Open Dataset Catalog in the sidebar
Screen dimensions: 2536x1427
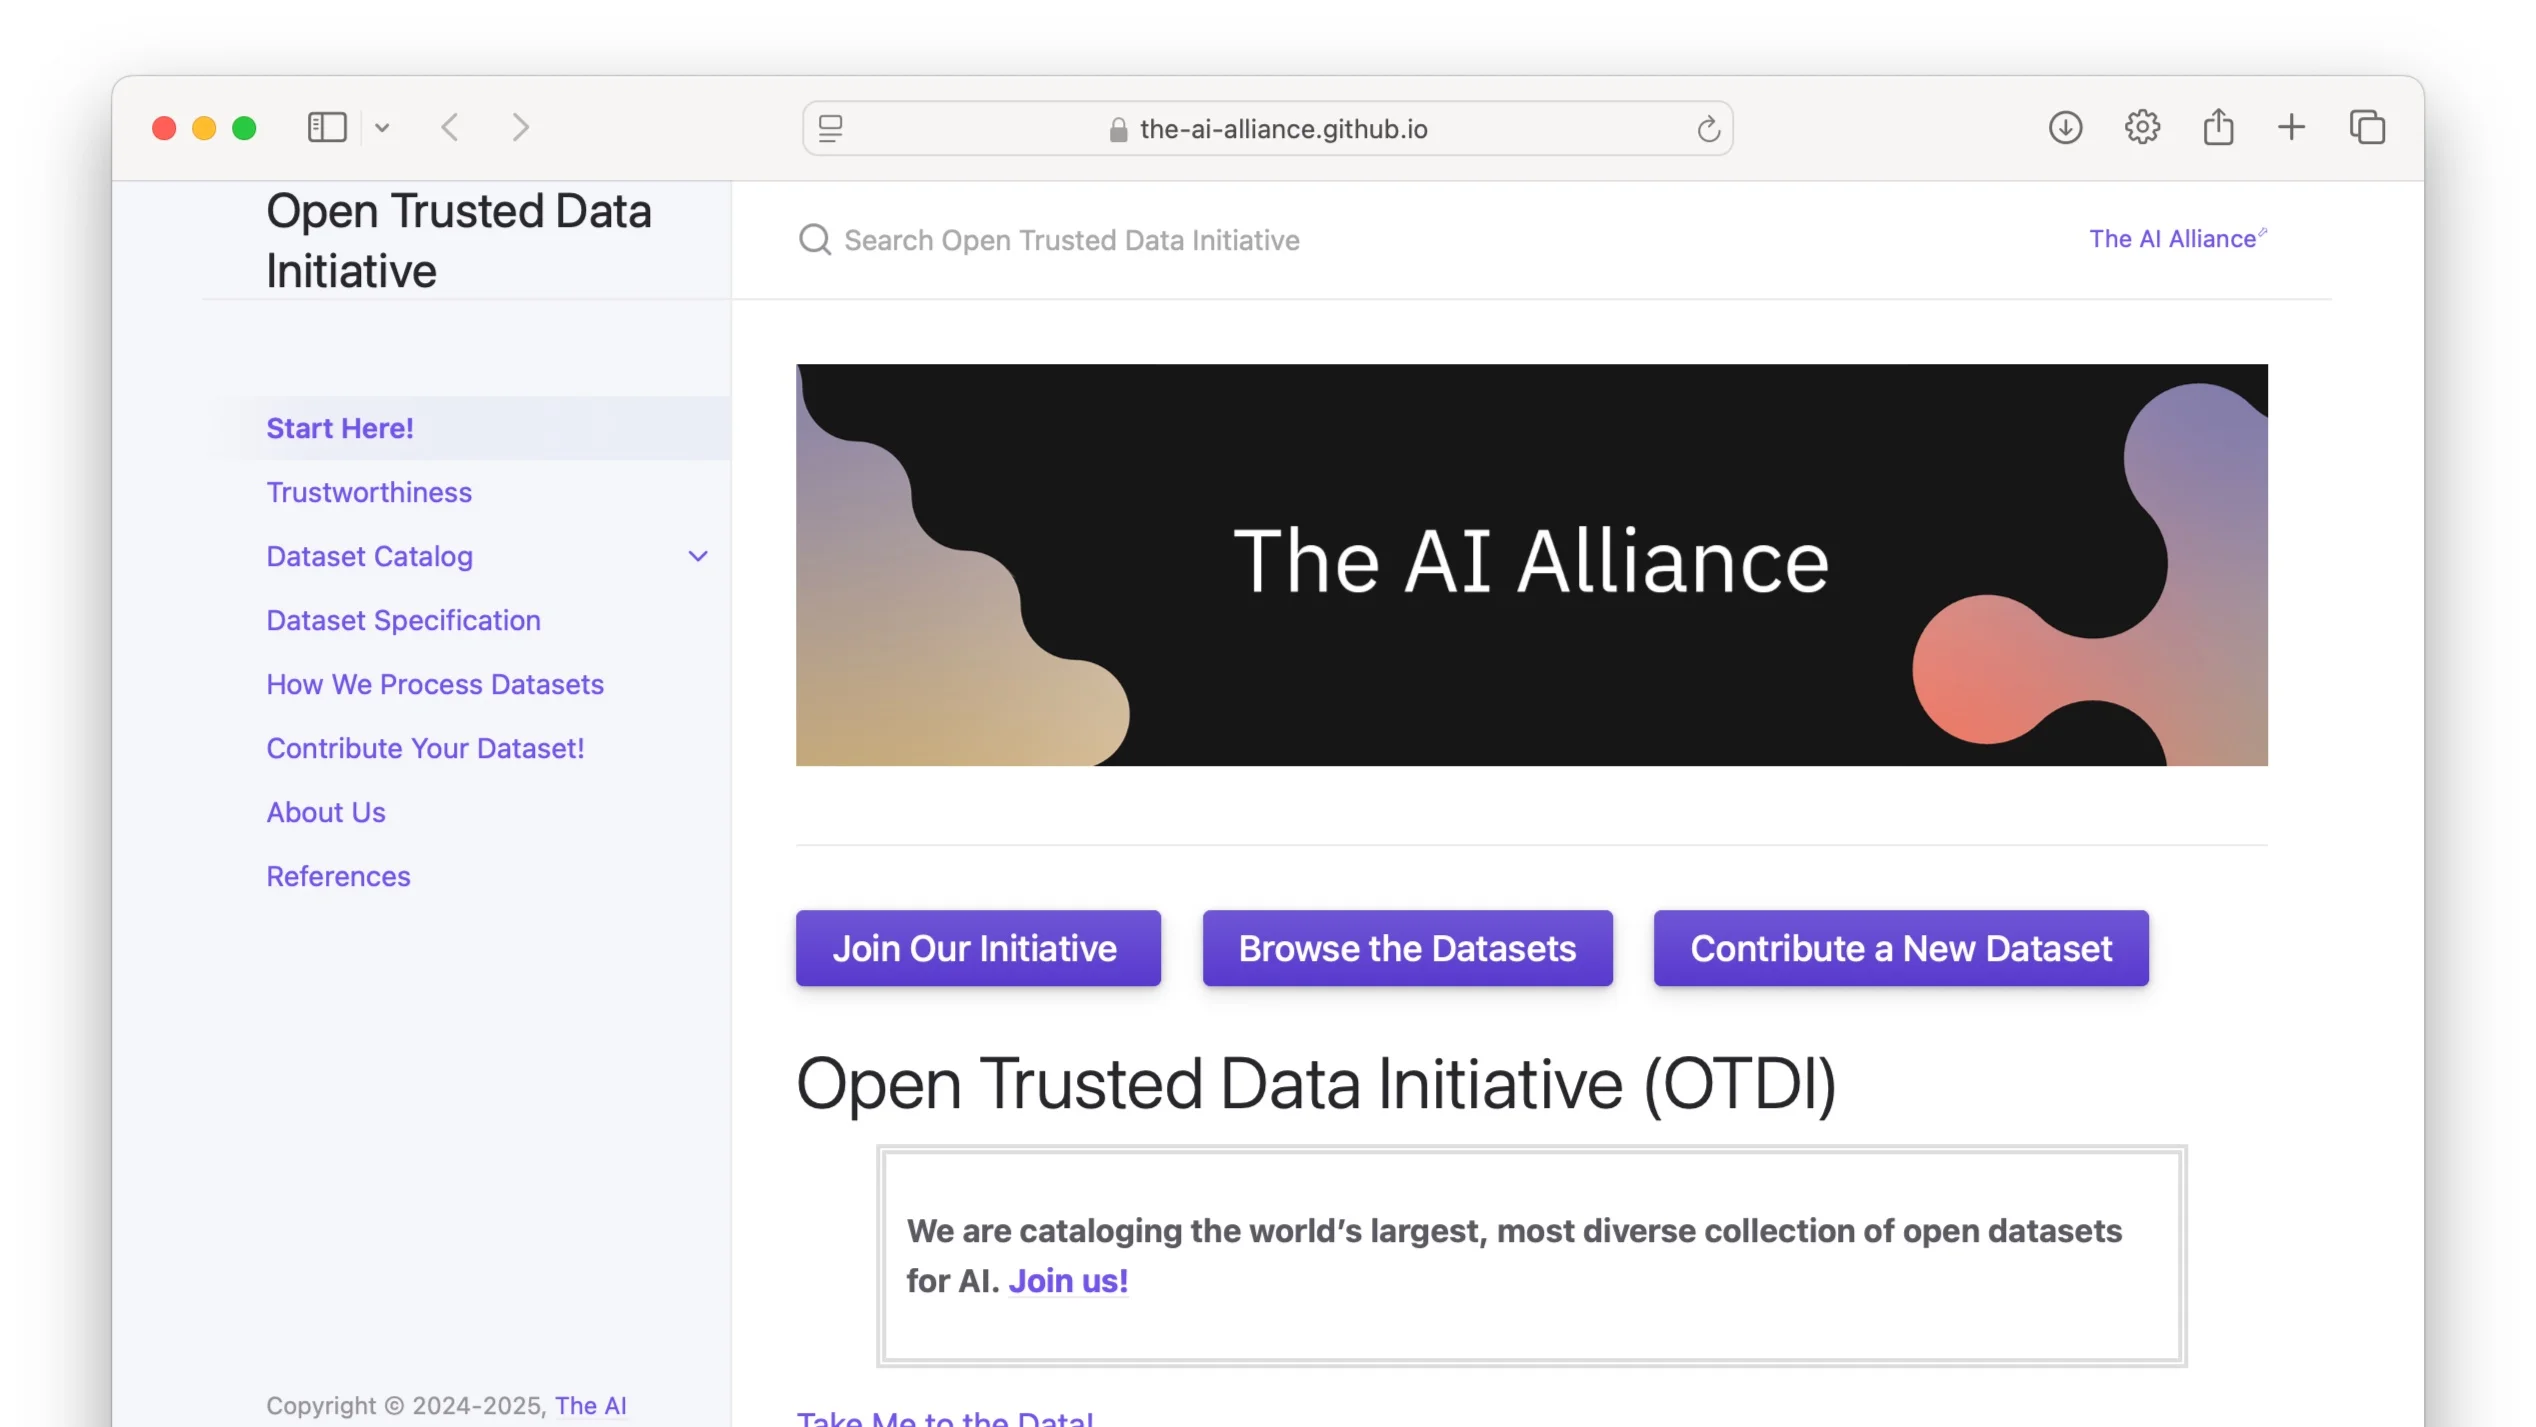(369, 556)
